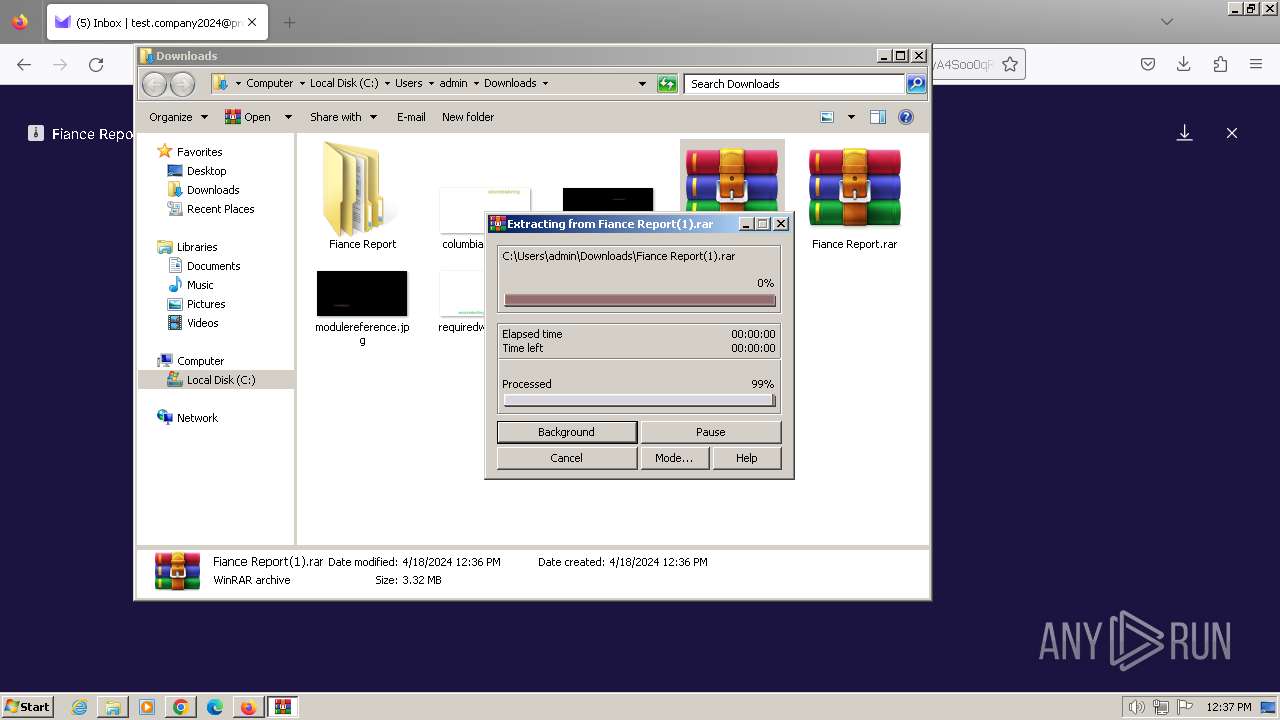Click the volume speaker tray icon

1135,707
